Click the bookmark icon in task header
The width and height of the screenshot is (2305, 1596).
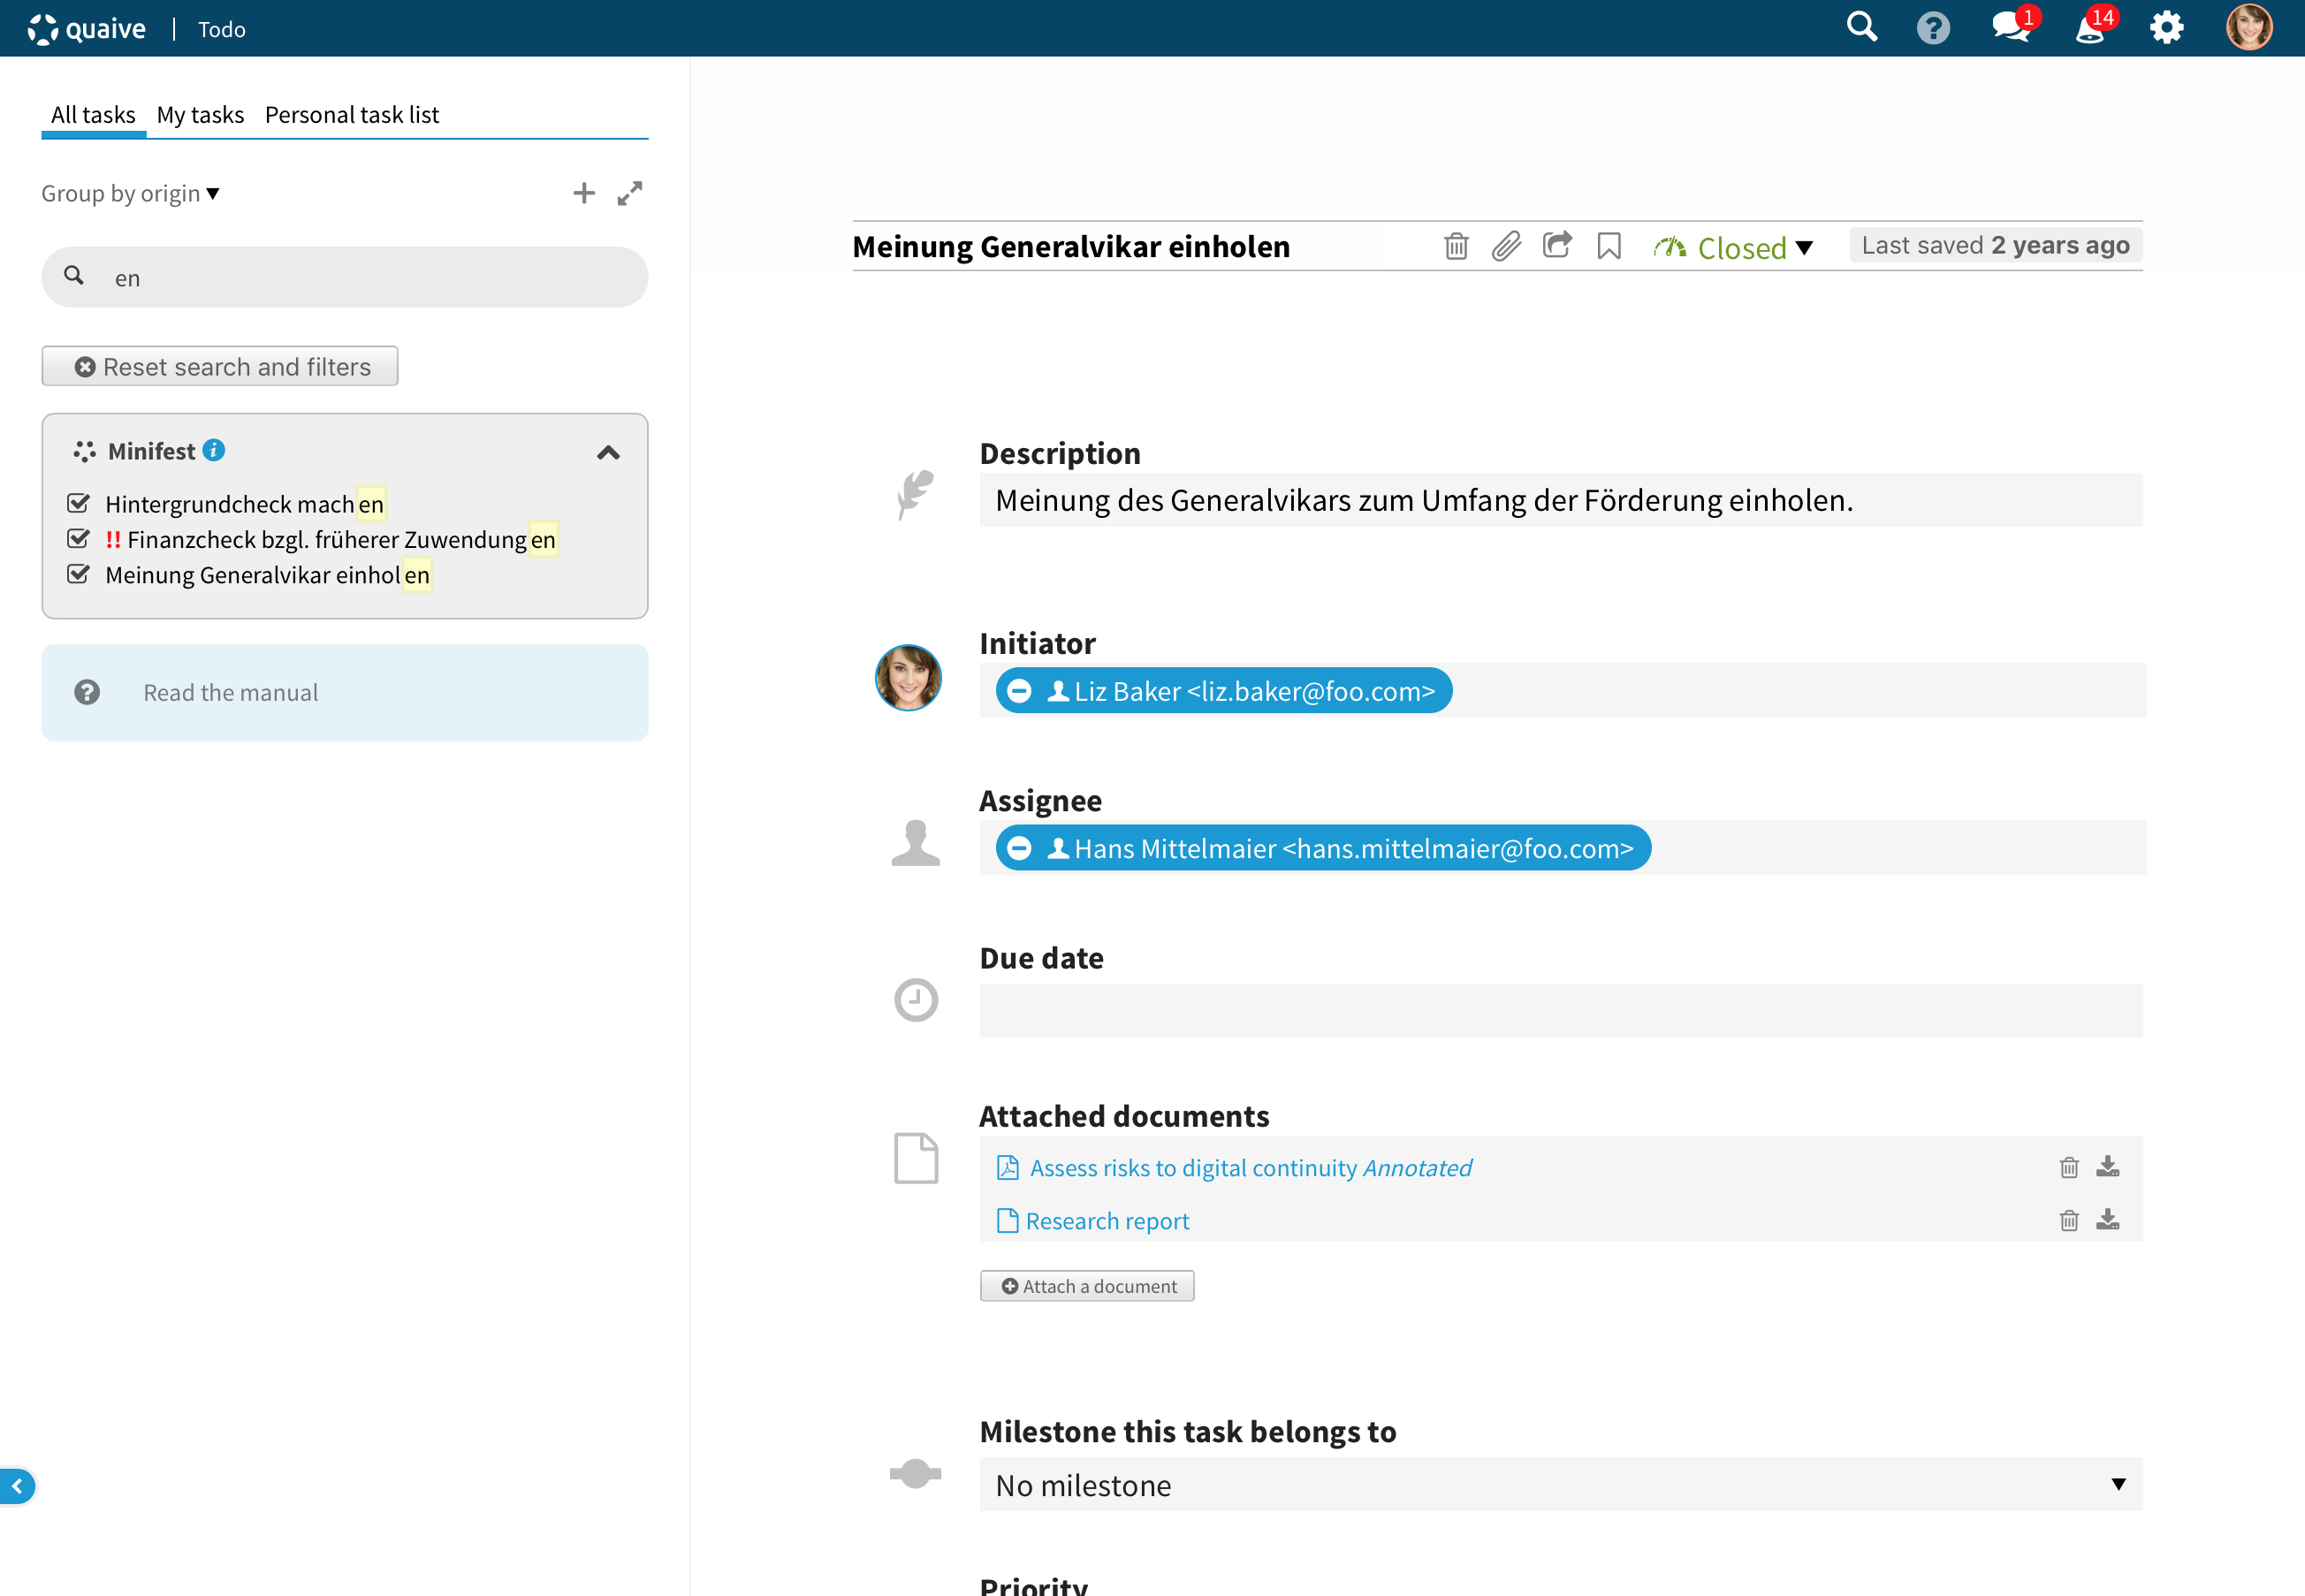point(1609,246)
